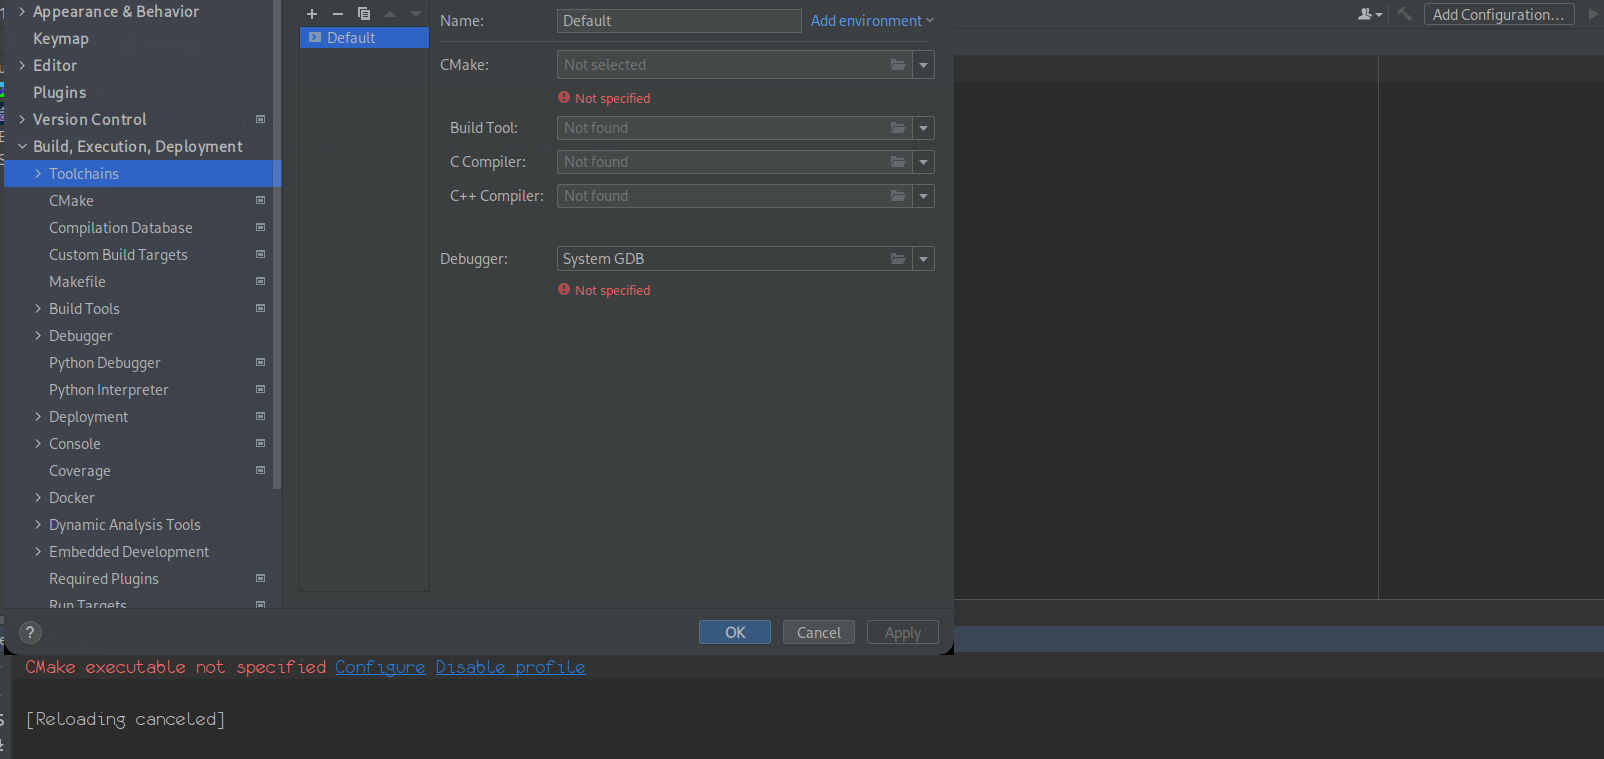Expand the Editor section

[x=22, y=65]
